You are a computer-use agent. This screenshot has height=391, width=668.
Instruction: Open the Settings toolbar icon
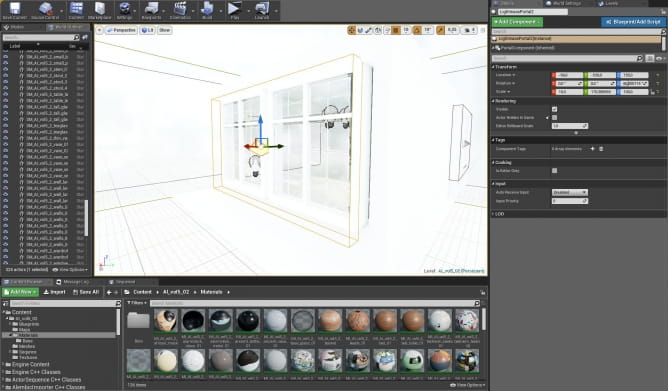124,10
